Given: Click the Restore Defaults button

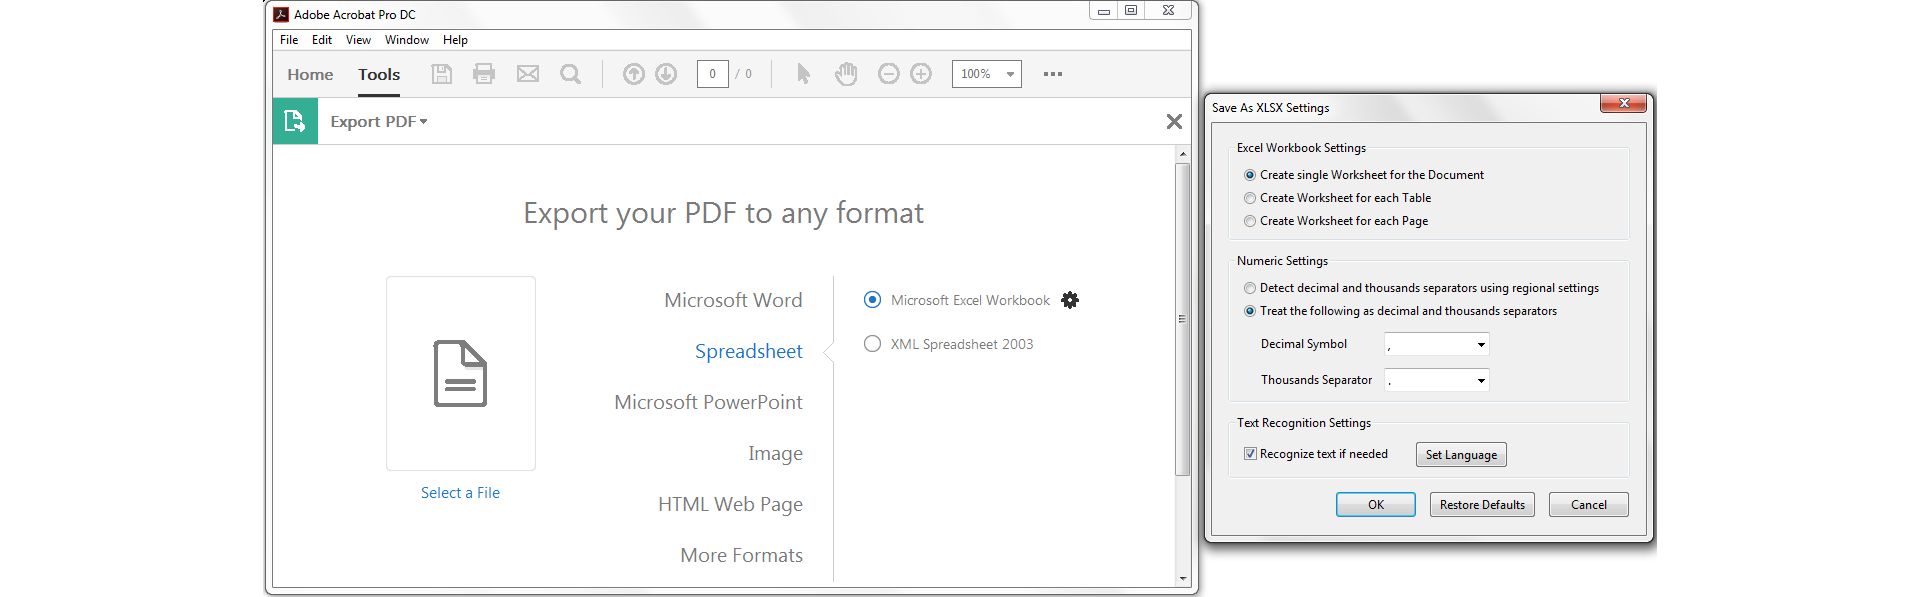Looking at the screenshot, I should click(x=1482, y=505).
